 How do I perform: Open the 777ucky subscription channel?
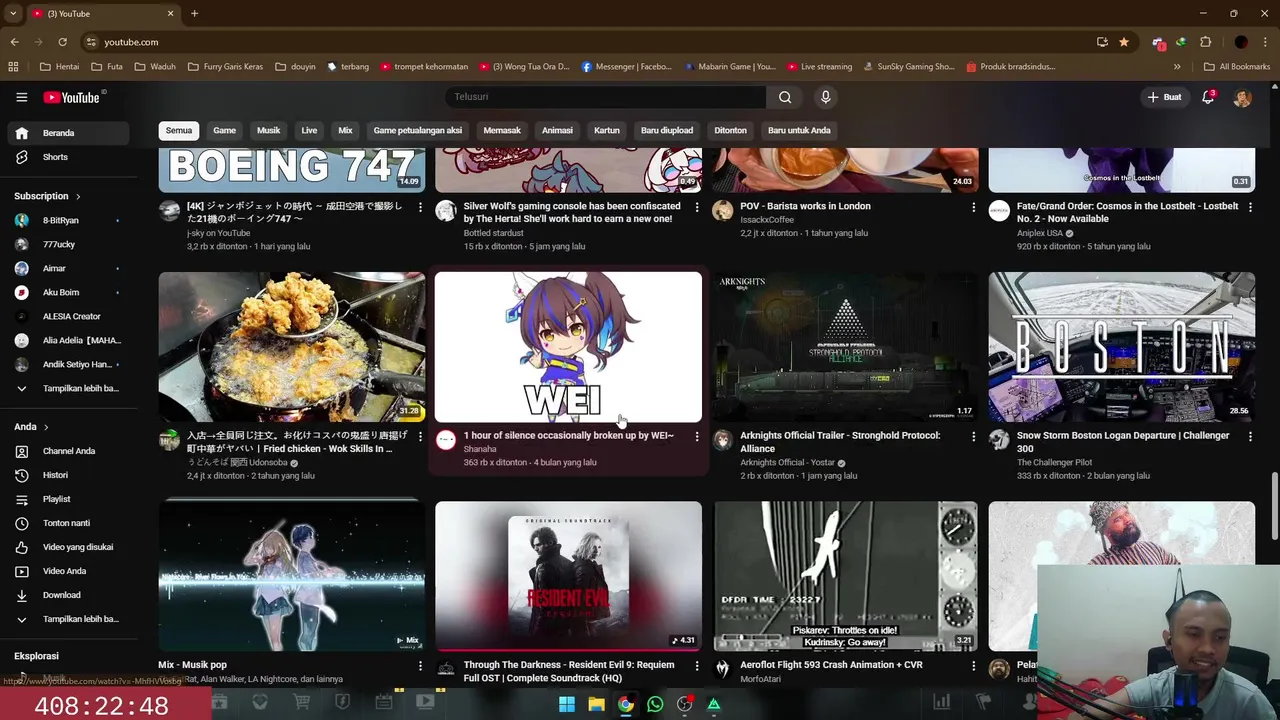coord(68,244)
